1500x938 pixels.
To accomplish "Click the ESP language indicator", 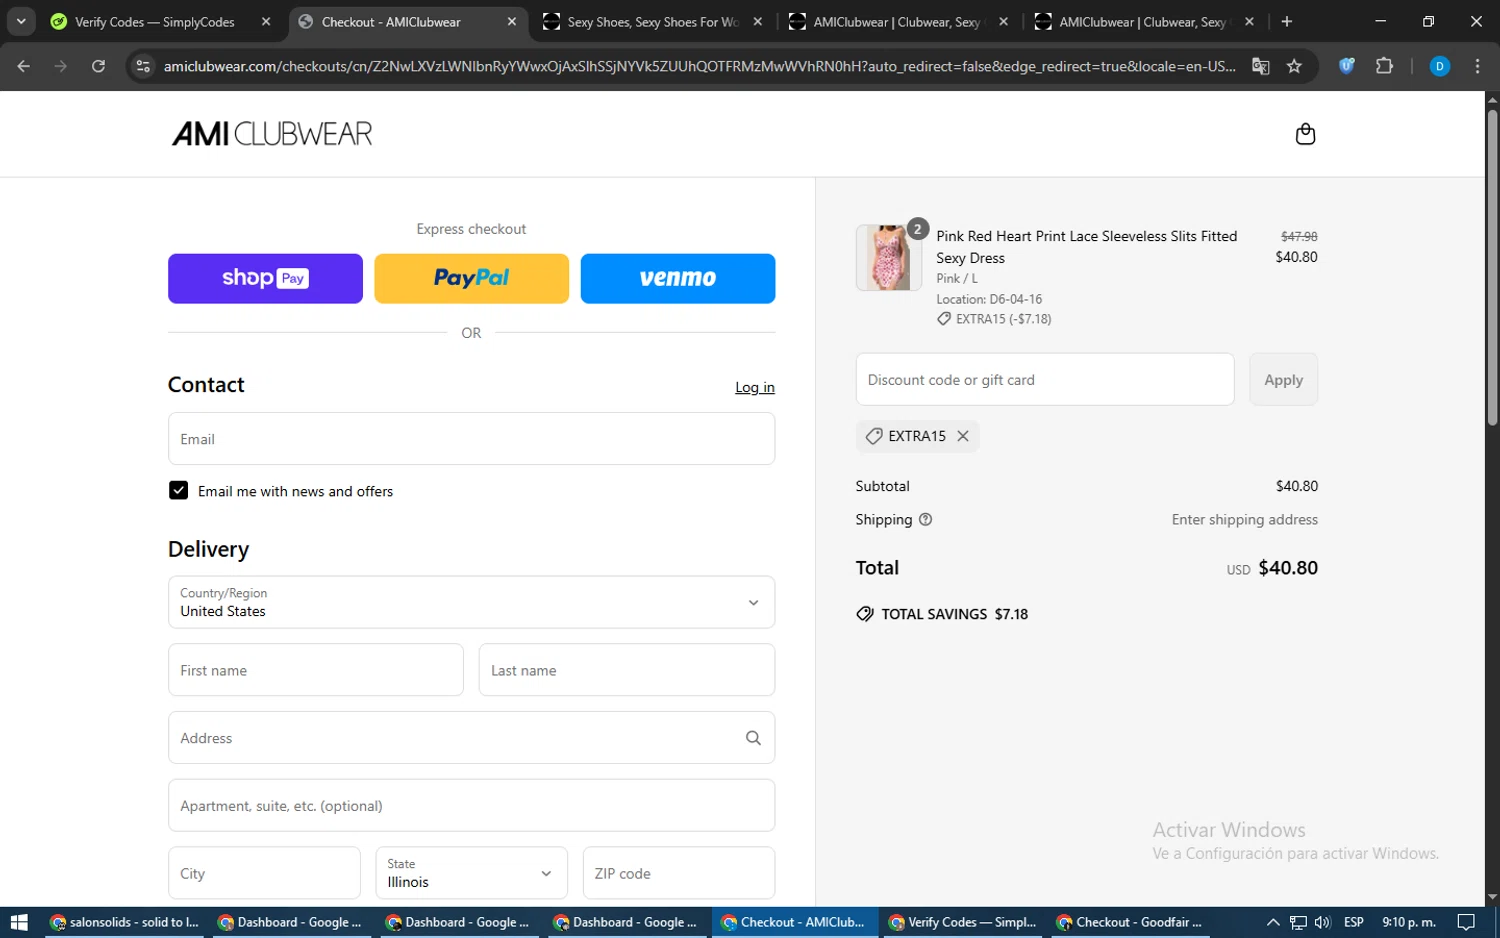I will [x=1354, y=922].
